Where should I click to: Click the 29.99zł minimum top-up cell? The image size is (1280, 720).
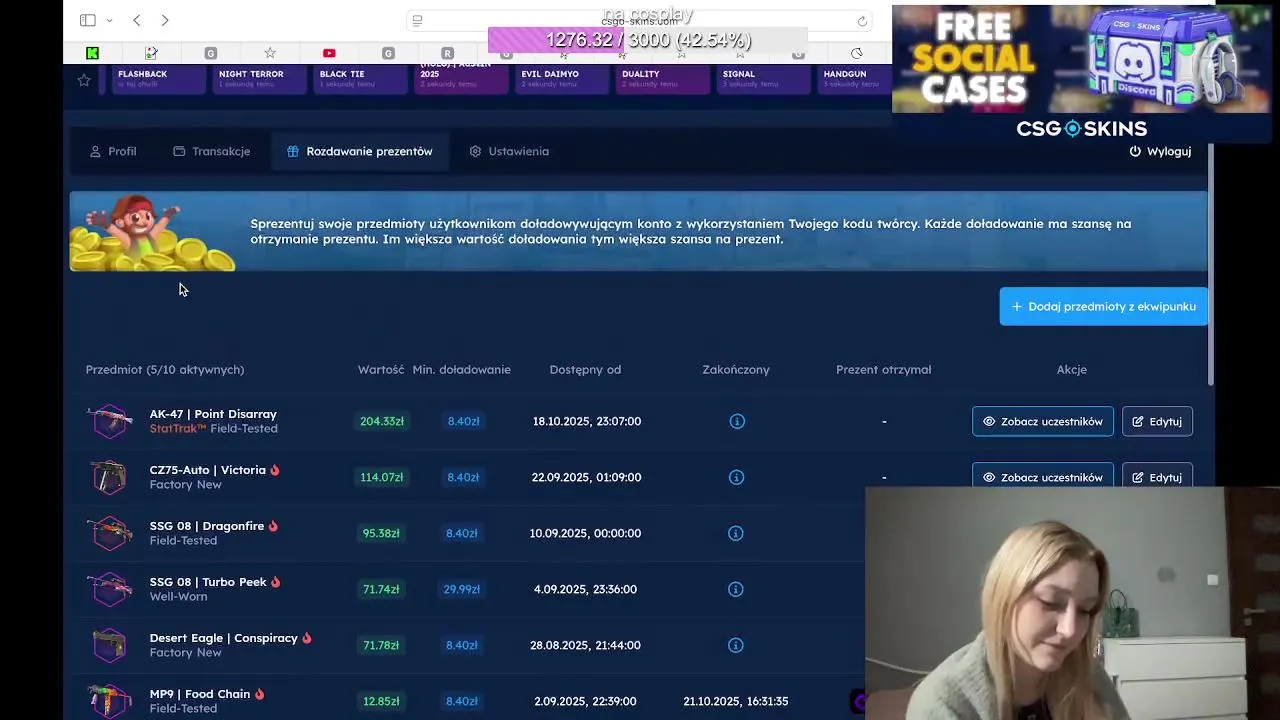point(462,589)
